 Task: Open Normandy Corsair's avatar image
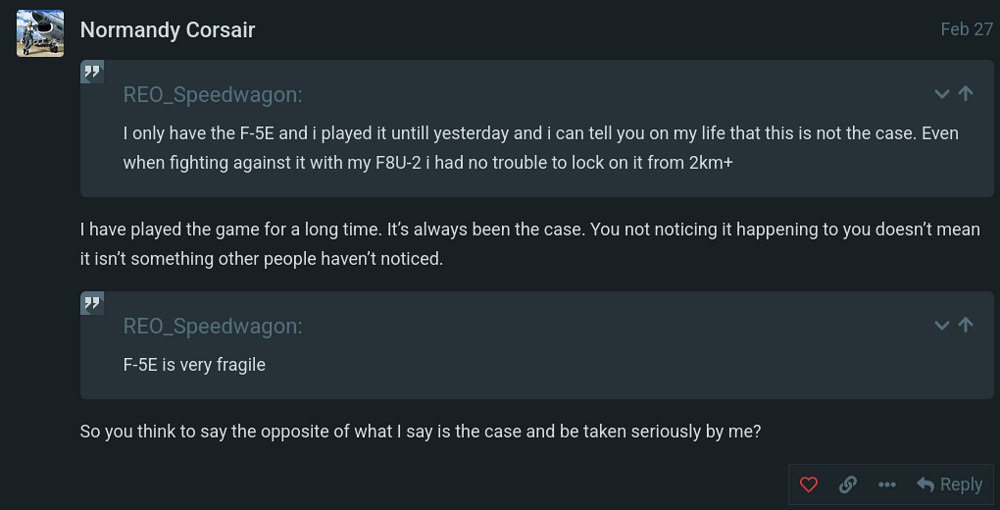(40, 33)
